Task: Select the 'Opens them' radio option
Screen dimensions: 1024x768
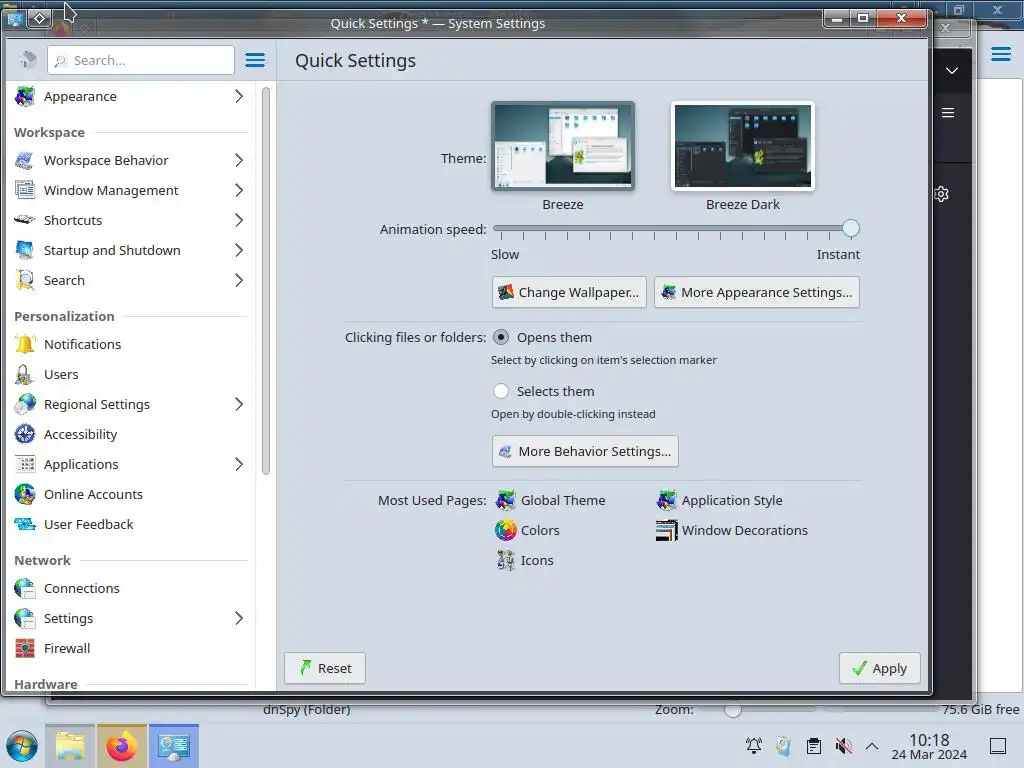Action: click(x=501, y=337)
